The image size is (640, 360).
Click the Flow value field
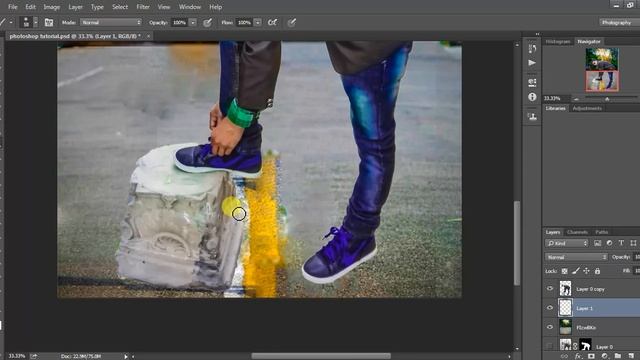click(244, 22)
